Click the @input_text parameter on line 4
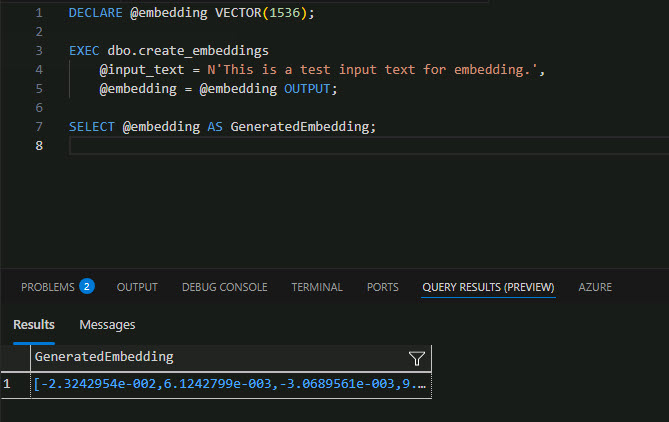This screenshot has width=669, height=422. [142, 70]
